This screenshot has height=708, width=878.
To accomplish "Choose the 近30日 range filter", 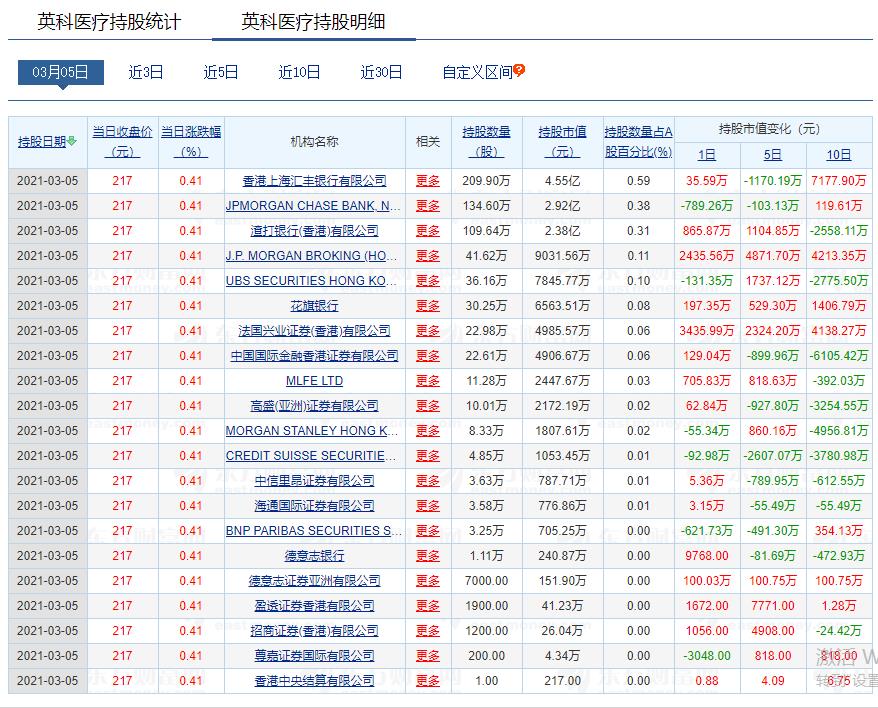I will (381, 72).
